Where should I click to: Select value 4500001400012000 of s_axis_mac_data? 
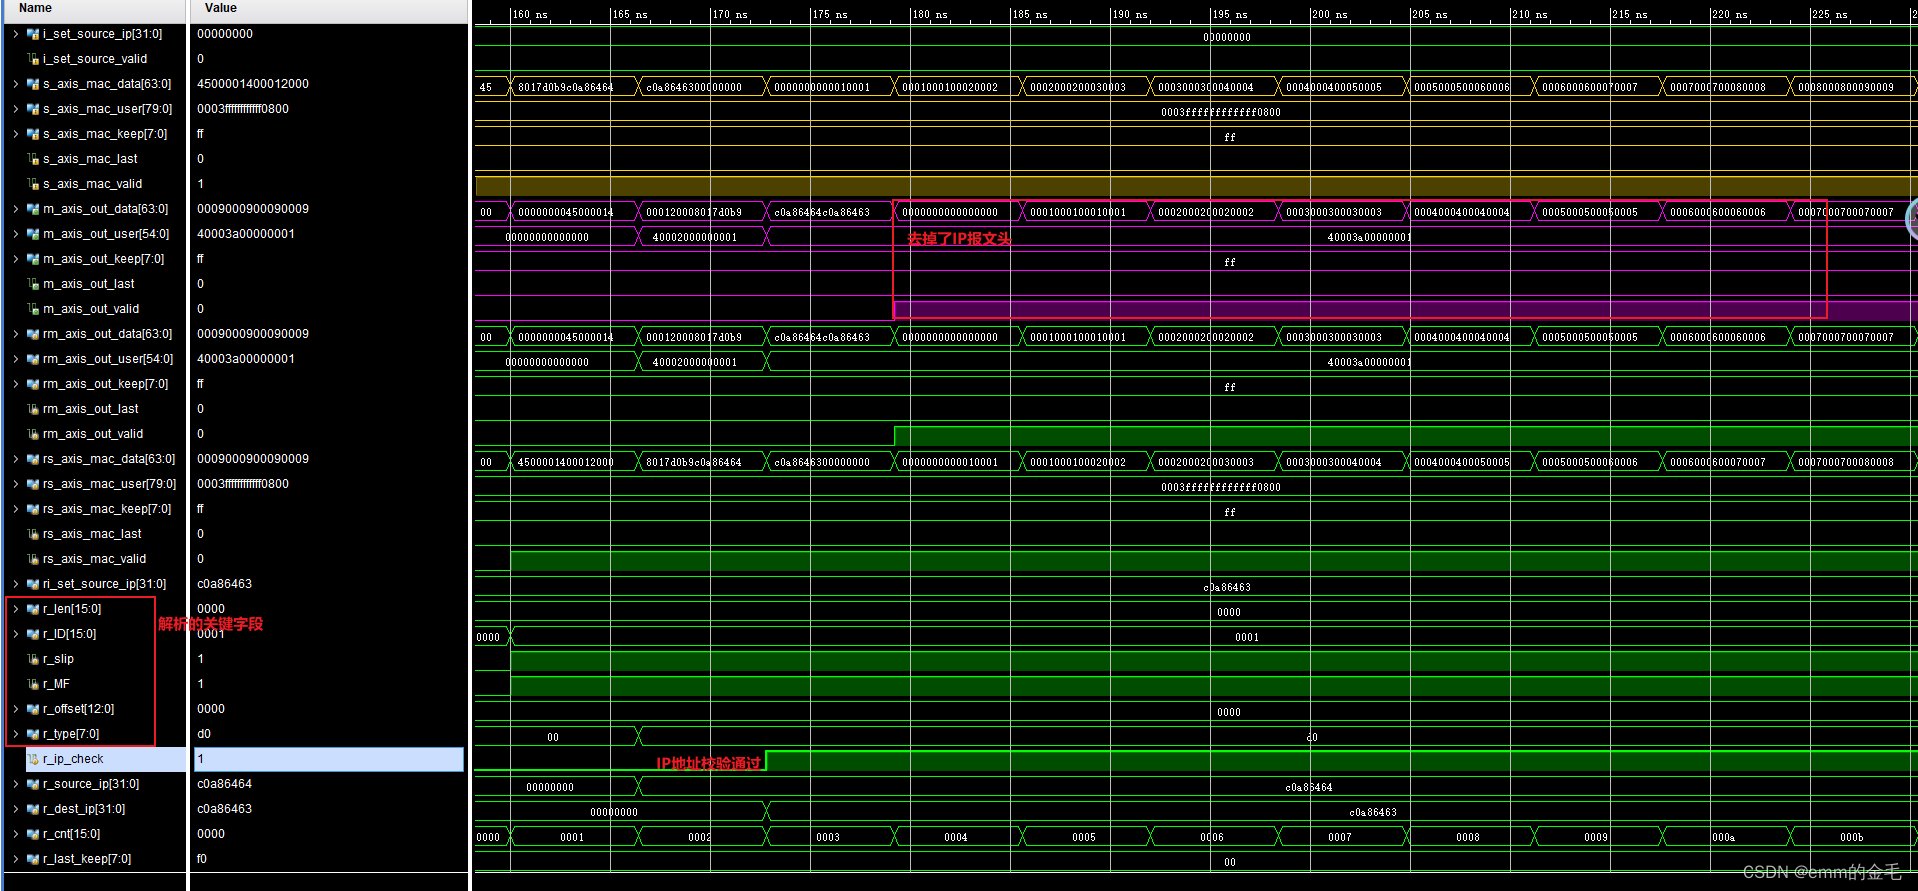pos(253,84)
